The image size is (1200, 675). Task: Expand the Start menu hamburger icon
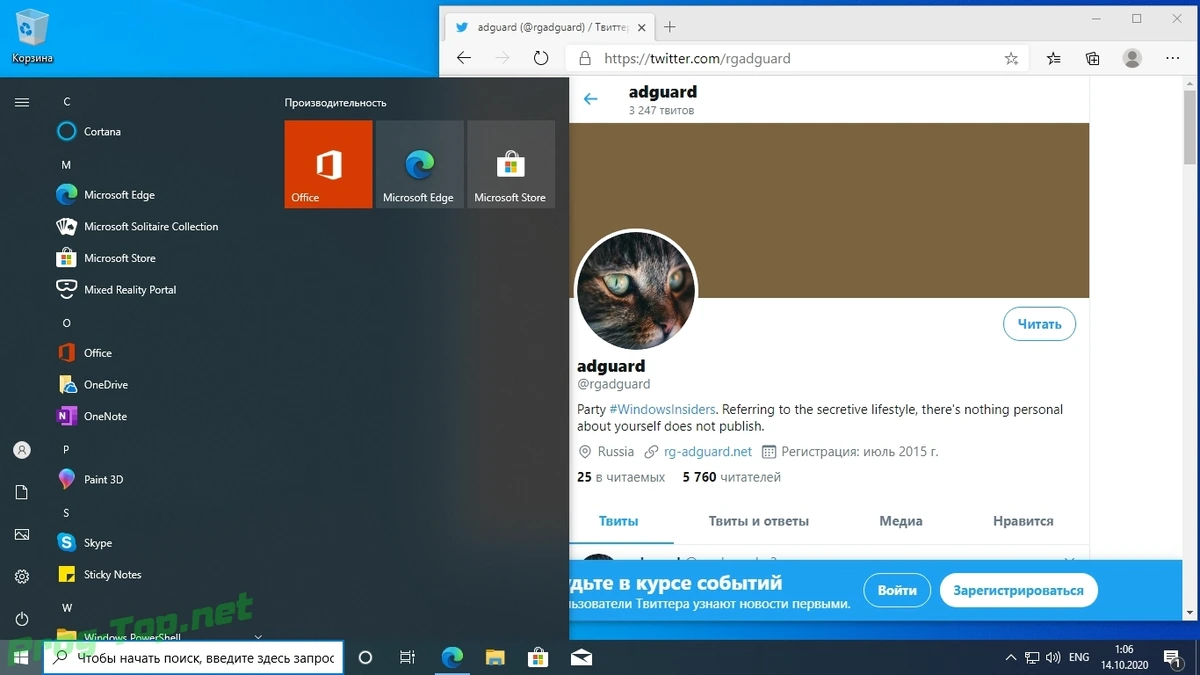[x=22, y=102]
